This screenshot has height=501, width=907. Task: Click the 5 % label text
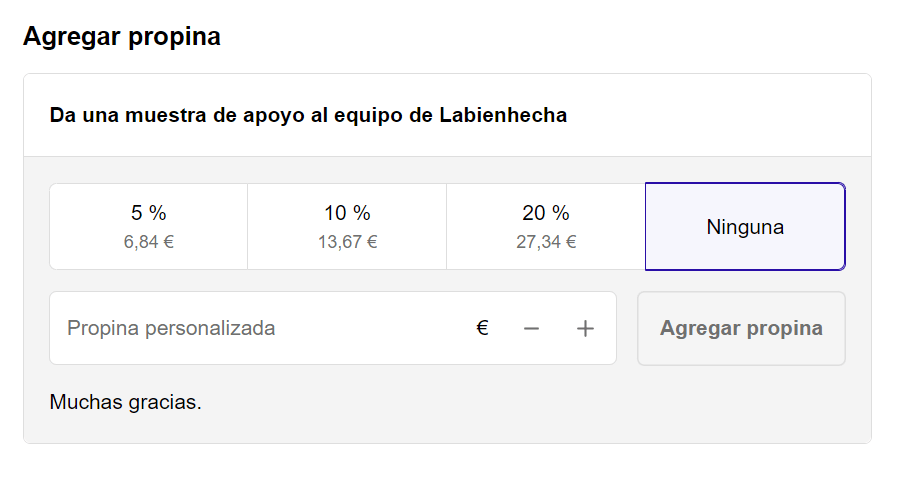coord(149,213)
